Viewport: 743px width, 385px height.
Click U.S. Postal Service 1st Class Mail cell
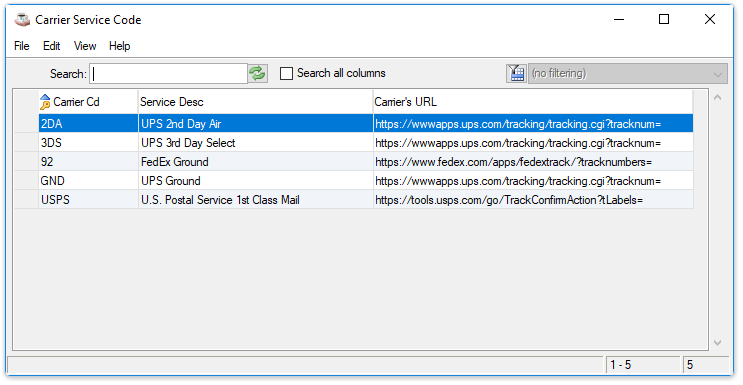256,200
